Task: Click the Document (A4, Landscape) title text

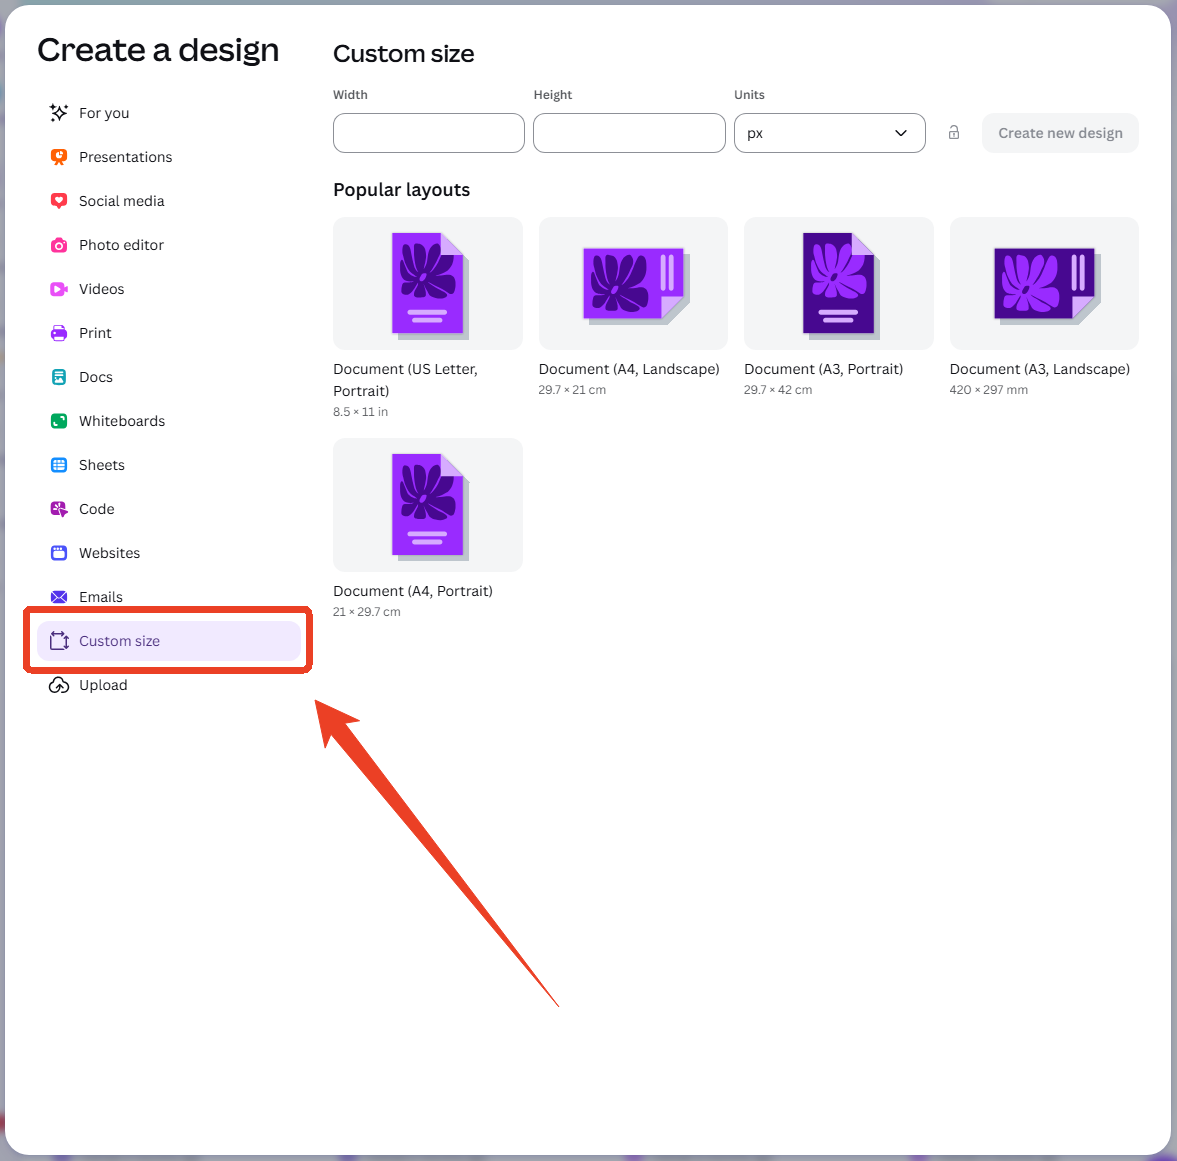Action: (x=629, y=369)
